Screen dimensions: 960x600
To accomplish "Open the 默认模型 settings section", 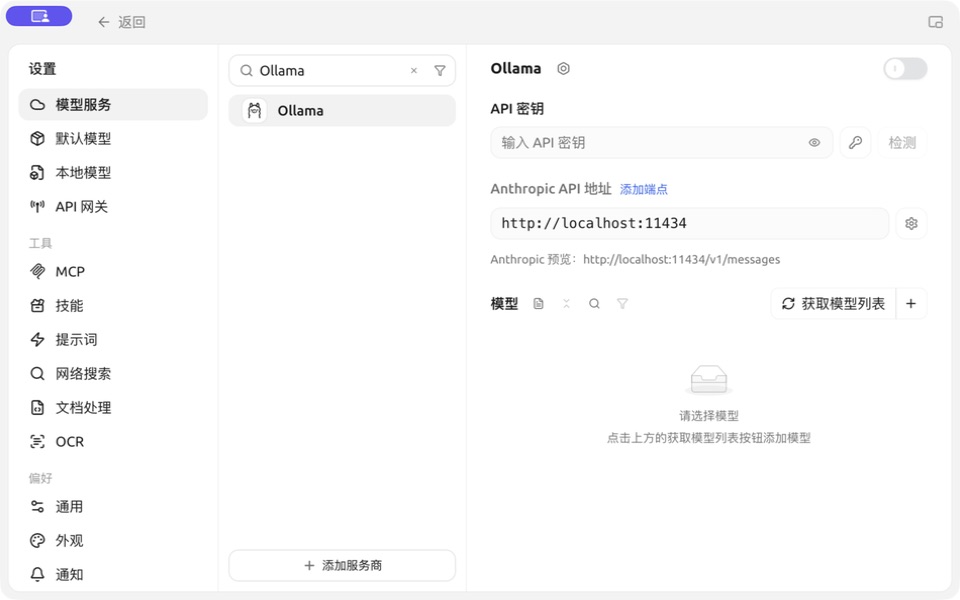I will [x=113, y=138].
